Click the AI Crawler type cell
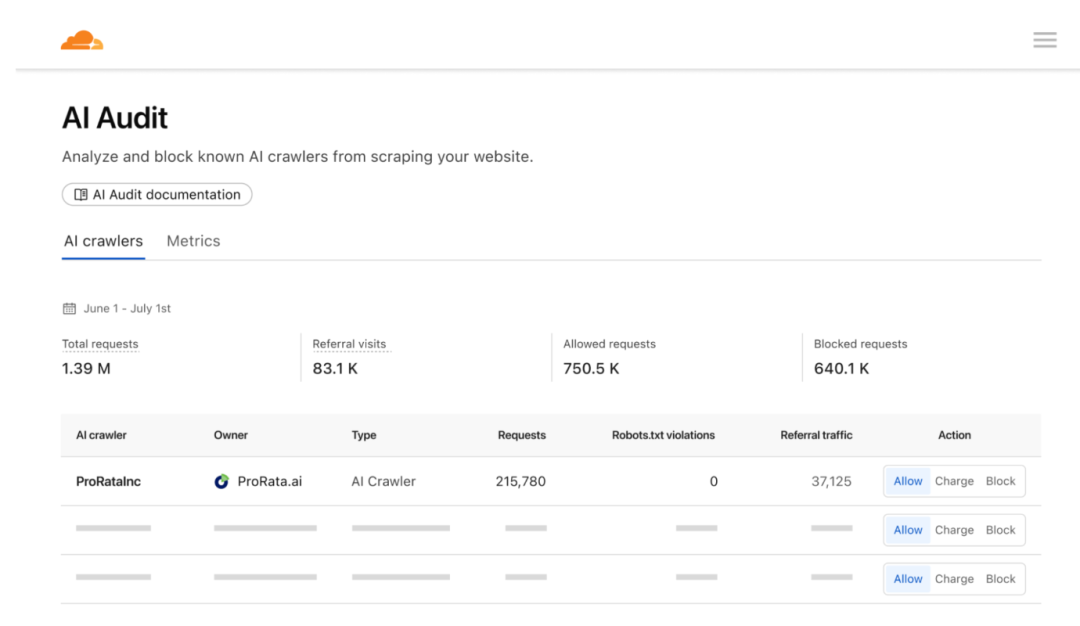1080x626 pixels. (384, 481)
